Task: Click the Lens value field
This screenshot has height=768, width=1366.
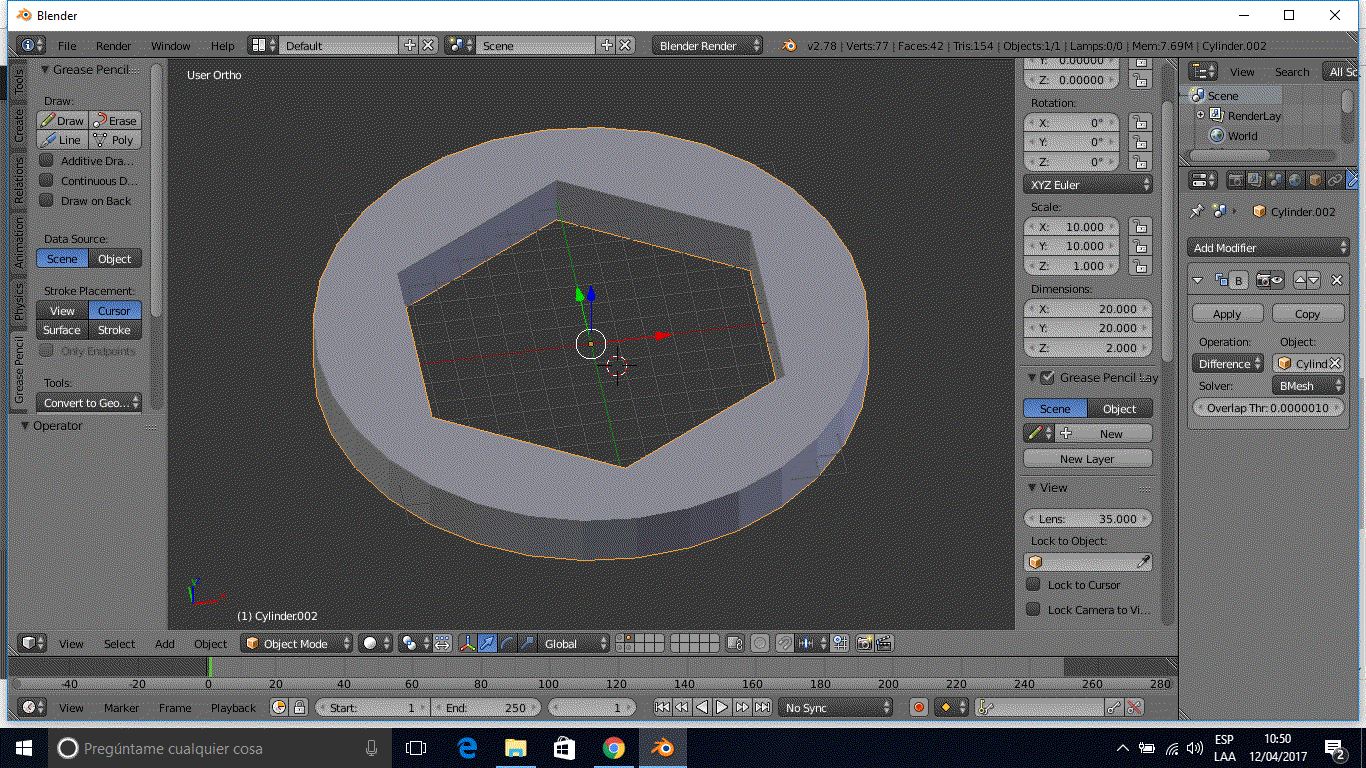Action: [1088, 519]
